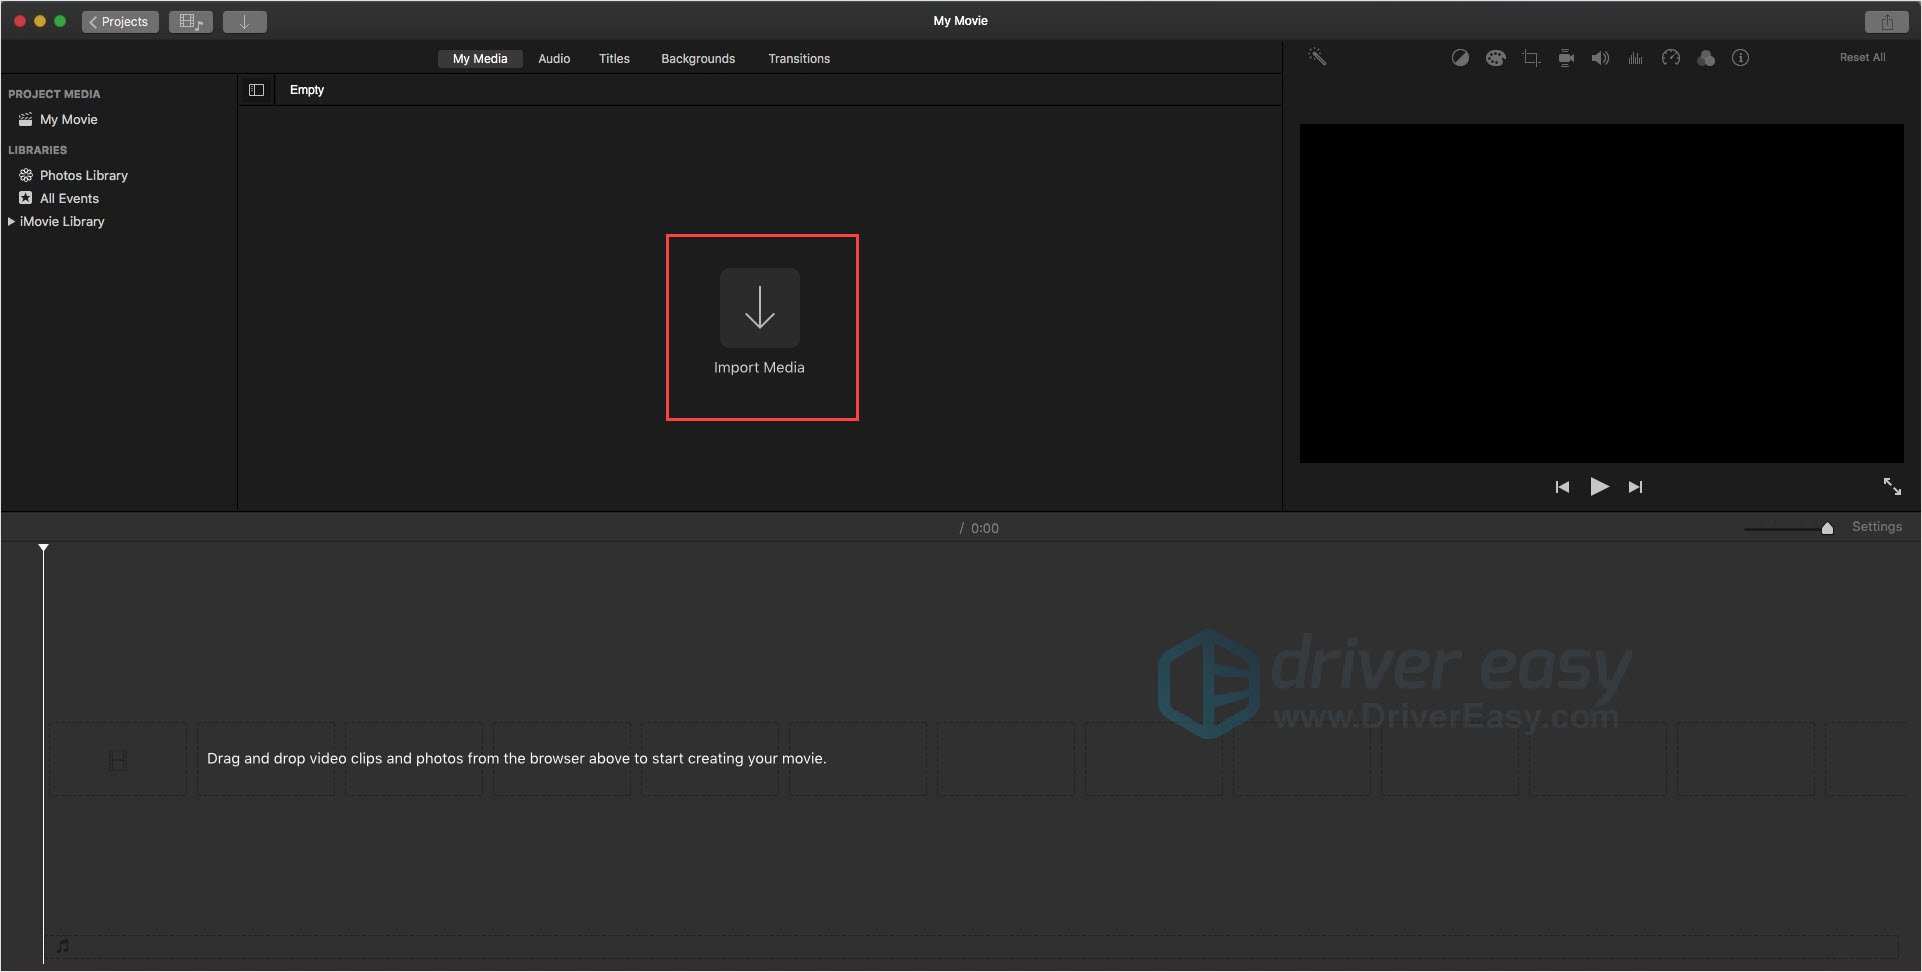
Task: Click the red close window button
Action: pyautogui.click(x=20, y=21)
